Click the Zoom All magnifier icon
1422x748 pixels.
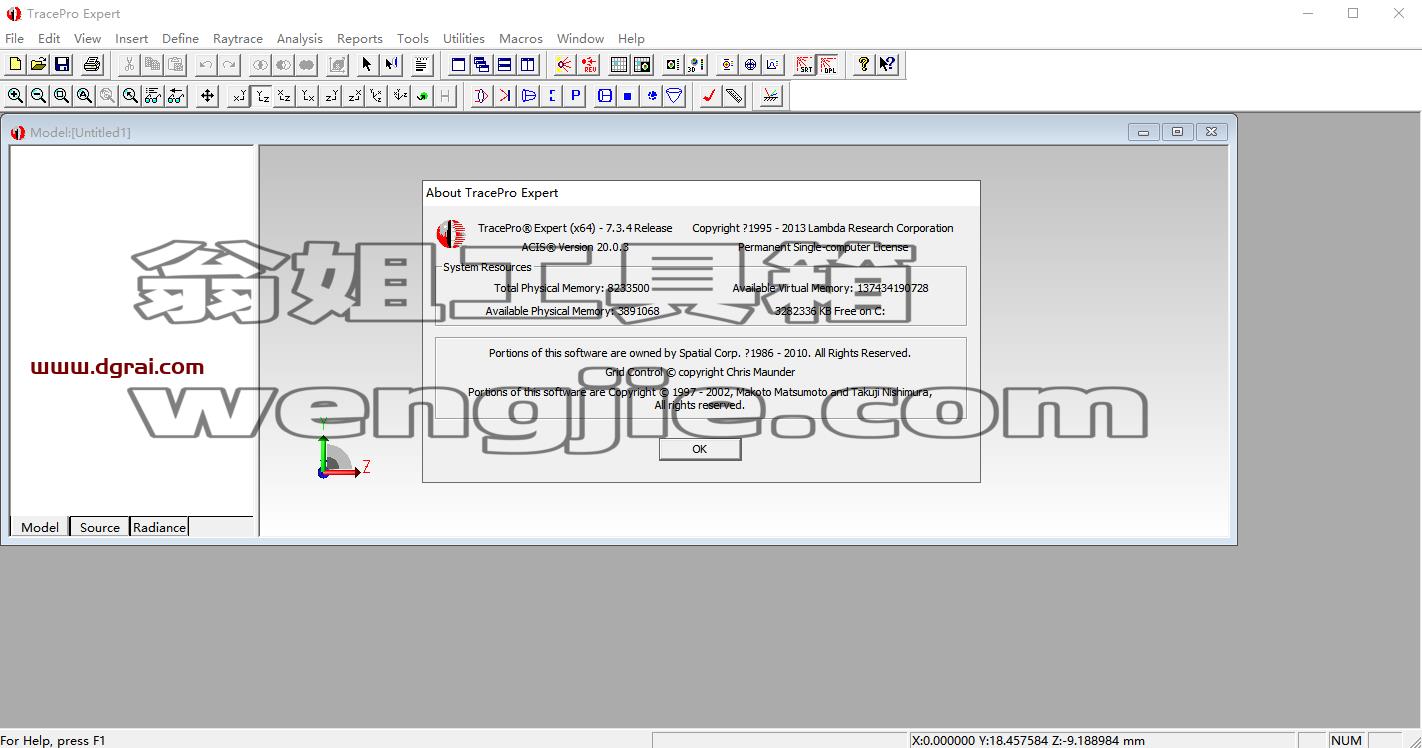coord(85,96)
